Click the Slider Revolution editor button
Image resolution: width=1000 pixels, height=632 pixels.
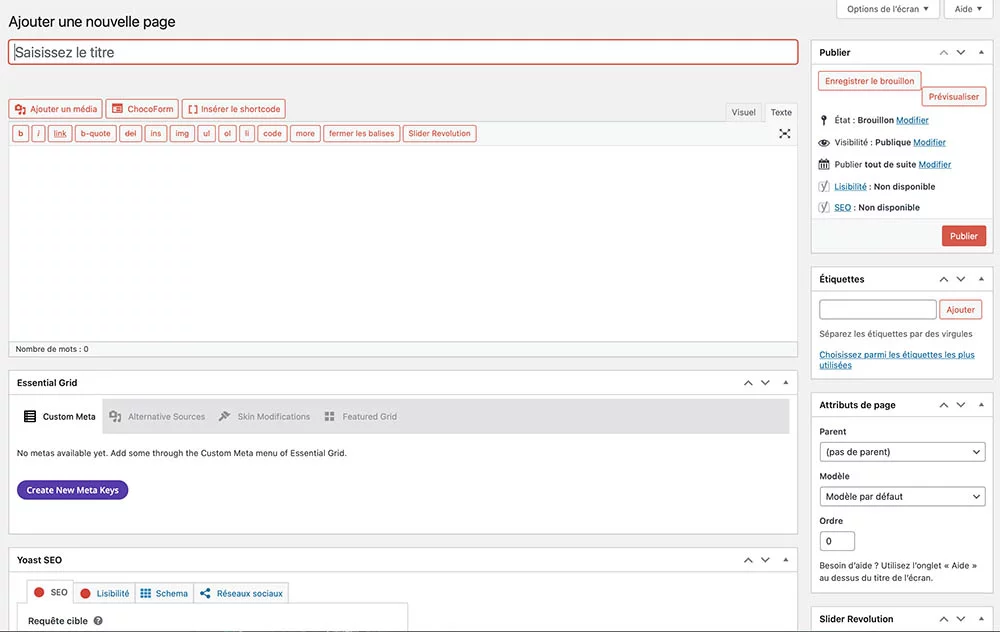(x=439, y=133)
